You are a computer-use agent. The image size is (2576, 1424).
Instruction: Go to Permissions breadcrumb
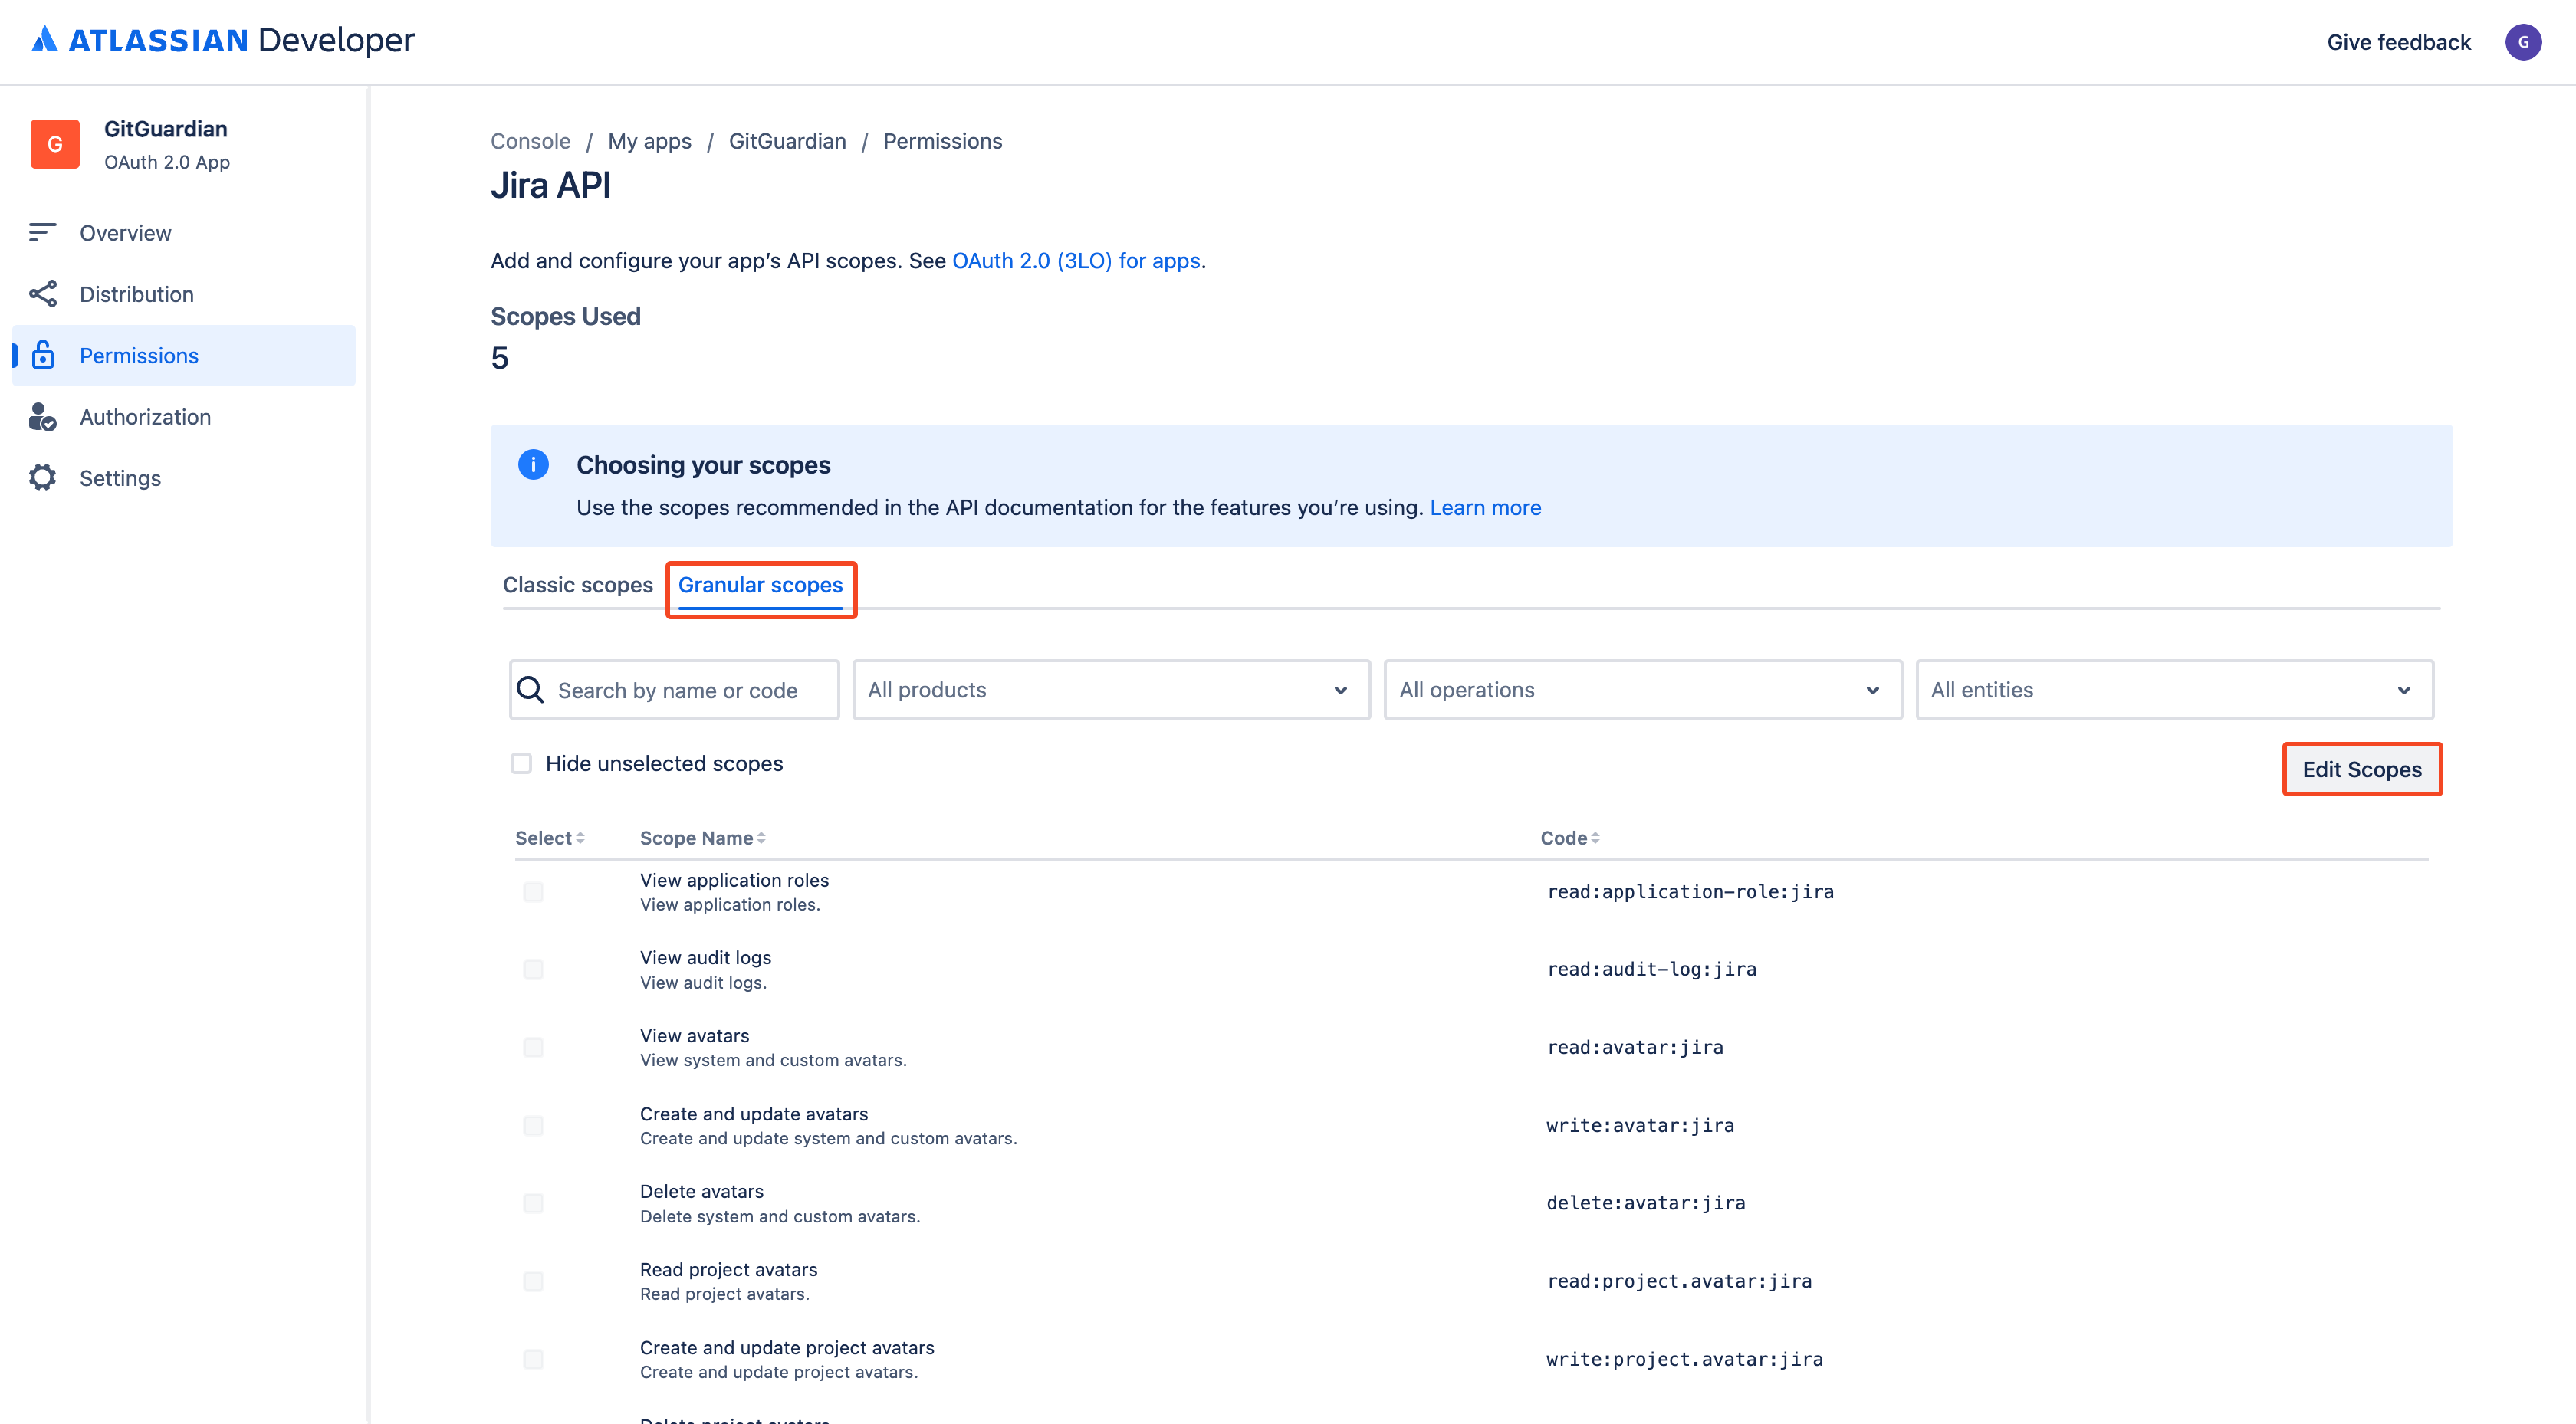942,141
